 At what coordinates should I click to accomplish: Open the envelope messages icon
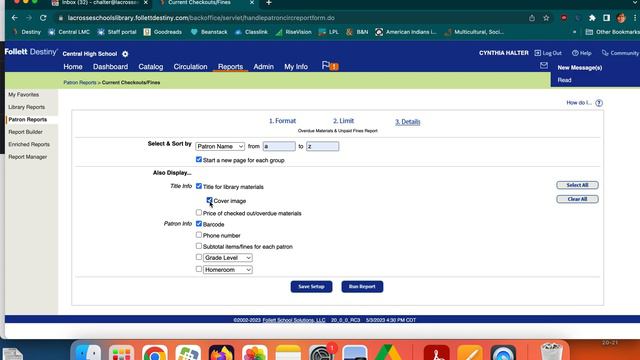coord(544,65)
